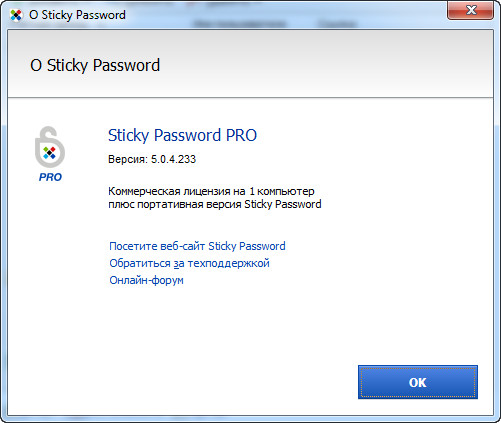Click the window title text О Sticky Password
Viewport: 501px width, 423px height.
pos(77,15)
